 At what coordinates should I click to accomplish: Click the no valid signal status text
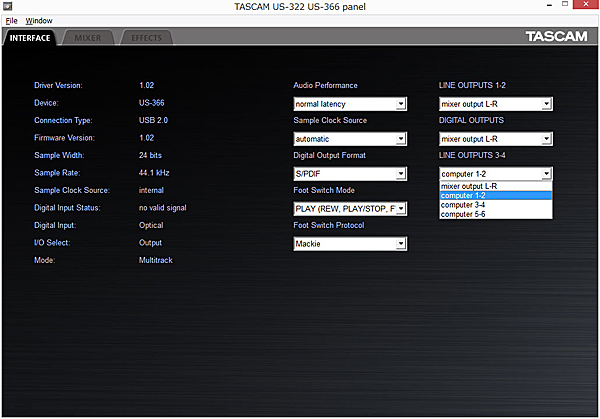point(163,208)
